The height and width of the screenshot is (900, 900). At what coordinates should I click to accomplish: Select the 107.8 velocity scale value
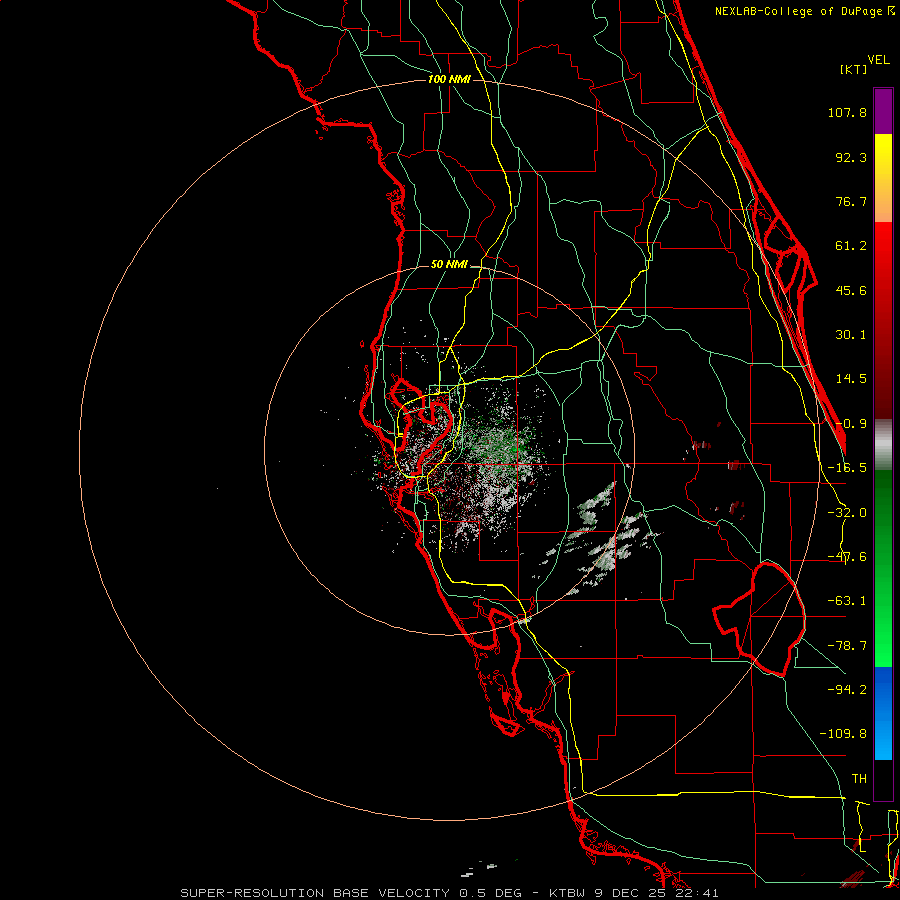[847, 112]
